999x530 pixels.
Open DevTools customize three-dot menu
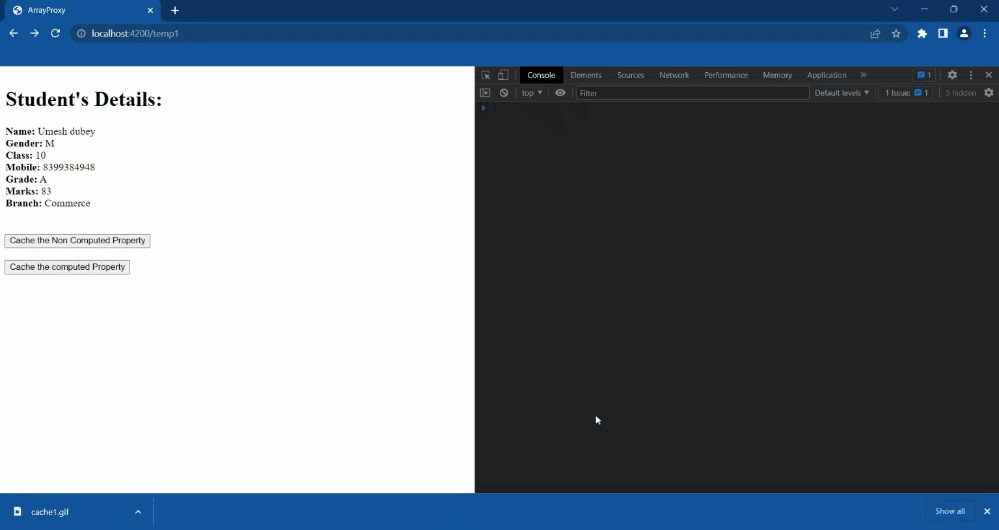pyautogui.click(x=971, y=75)
